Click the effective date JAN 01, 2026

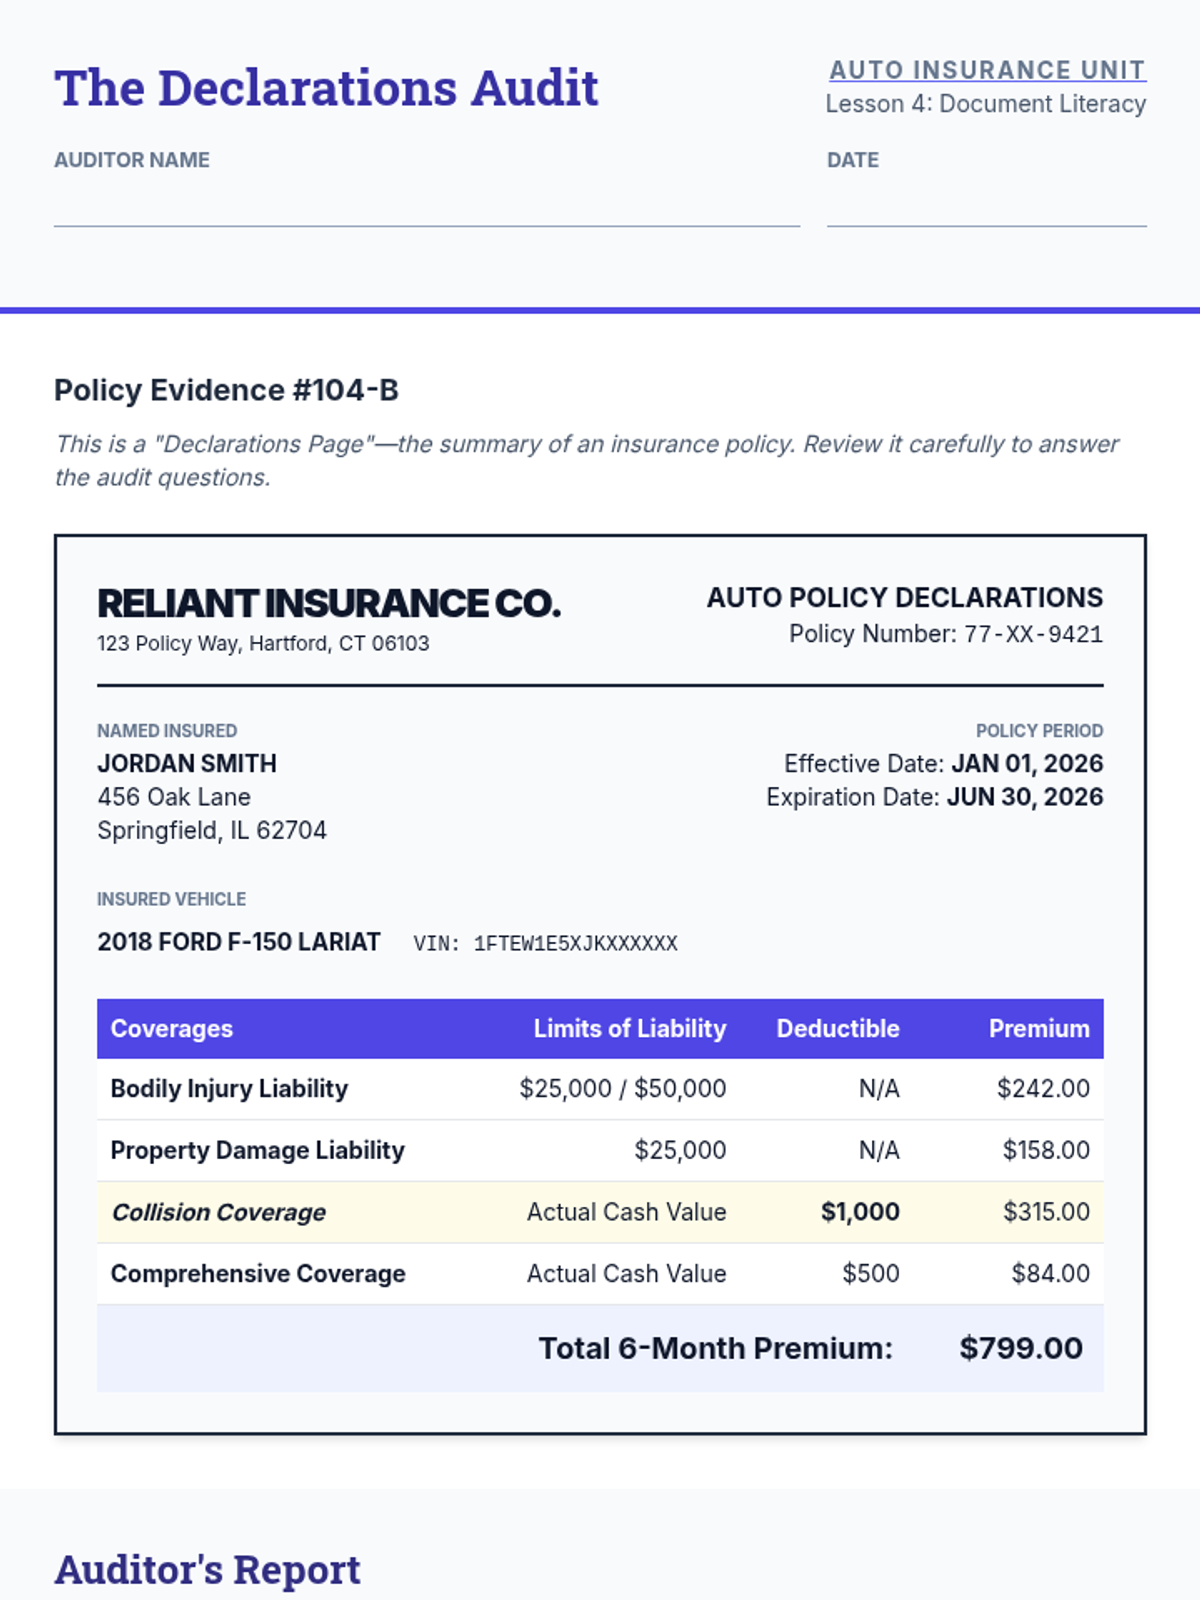[1027, 764]
